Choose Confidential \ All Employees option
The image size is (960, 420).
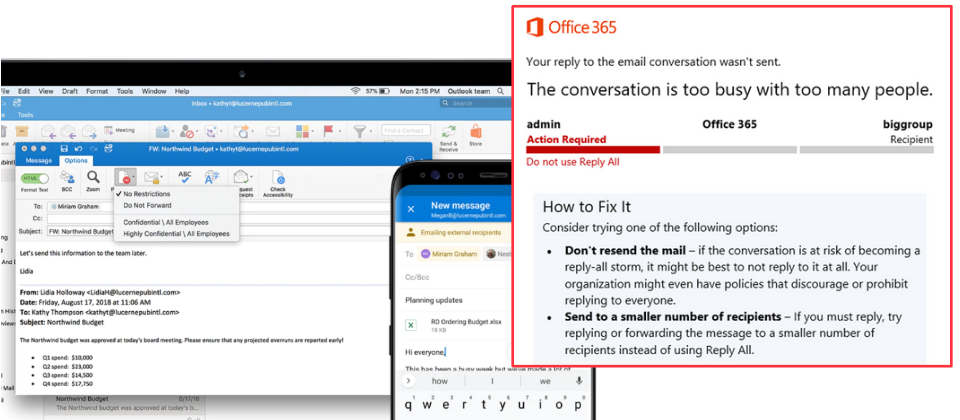pyautogui.click(x=166, y=222)
